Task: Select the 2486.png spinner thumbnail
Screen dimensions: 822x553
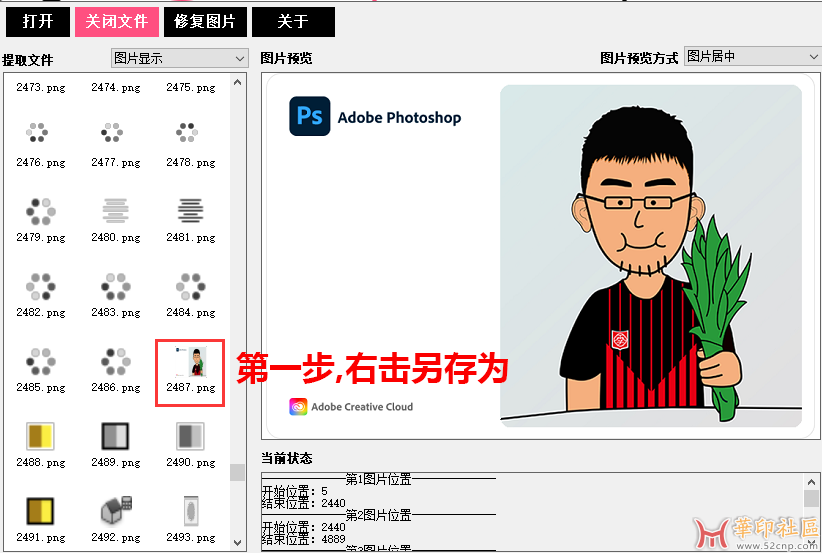Action: (115, 361)
